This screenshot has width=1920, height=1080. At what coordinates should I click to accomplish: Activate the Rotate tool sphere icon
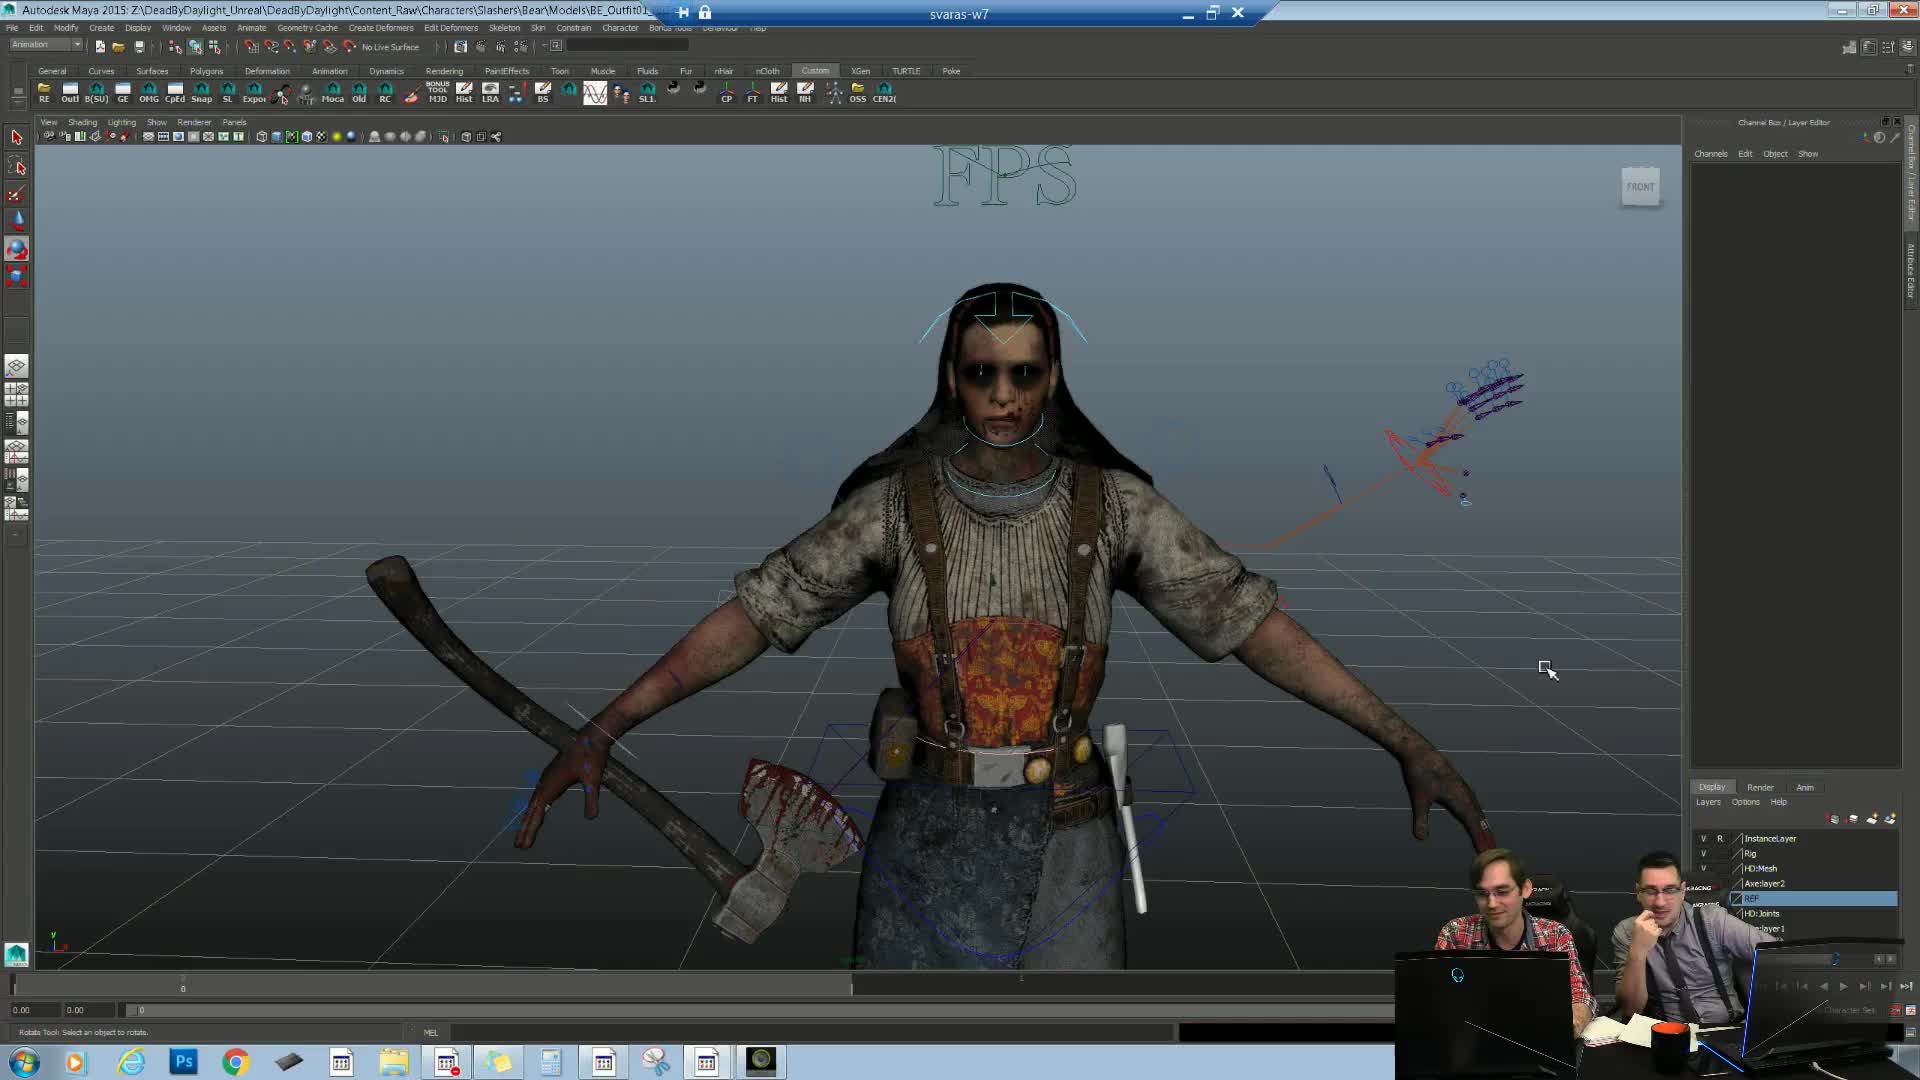click(16, 249)
